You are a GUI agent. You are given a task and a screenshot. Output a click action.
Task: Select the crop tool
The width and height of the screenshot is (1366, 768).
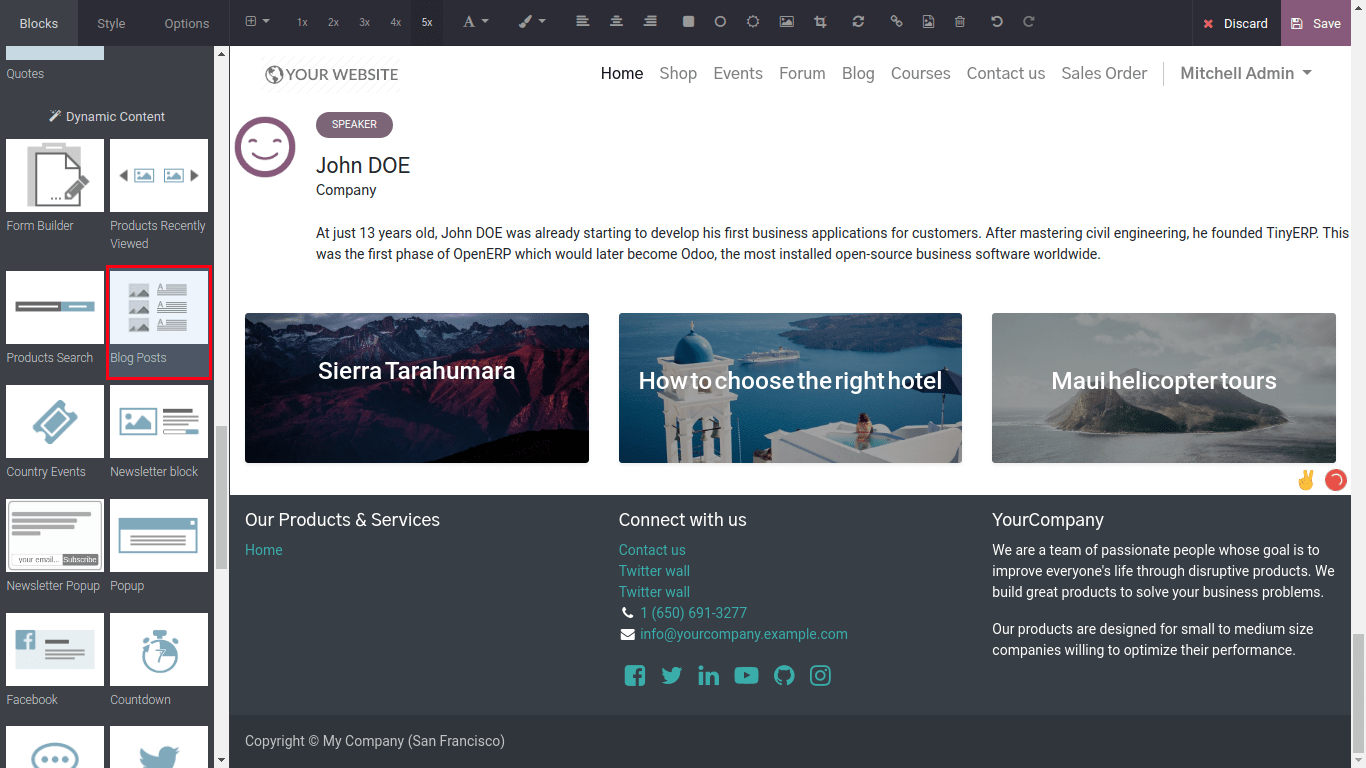point(820,22)
